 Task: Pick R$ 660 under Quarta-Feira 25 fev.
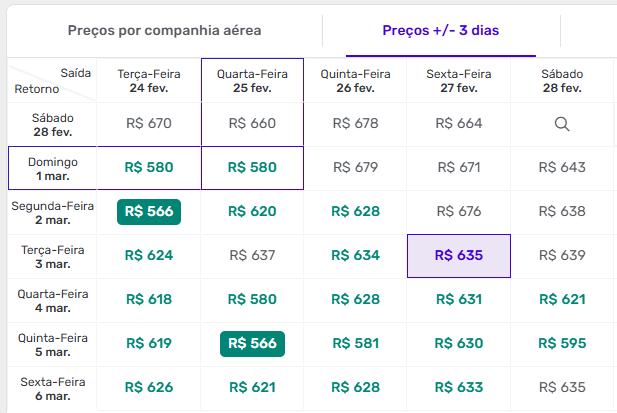pyautogui.click(x=252, y=124)
